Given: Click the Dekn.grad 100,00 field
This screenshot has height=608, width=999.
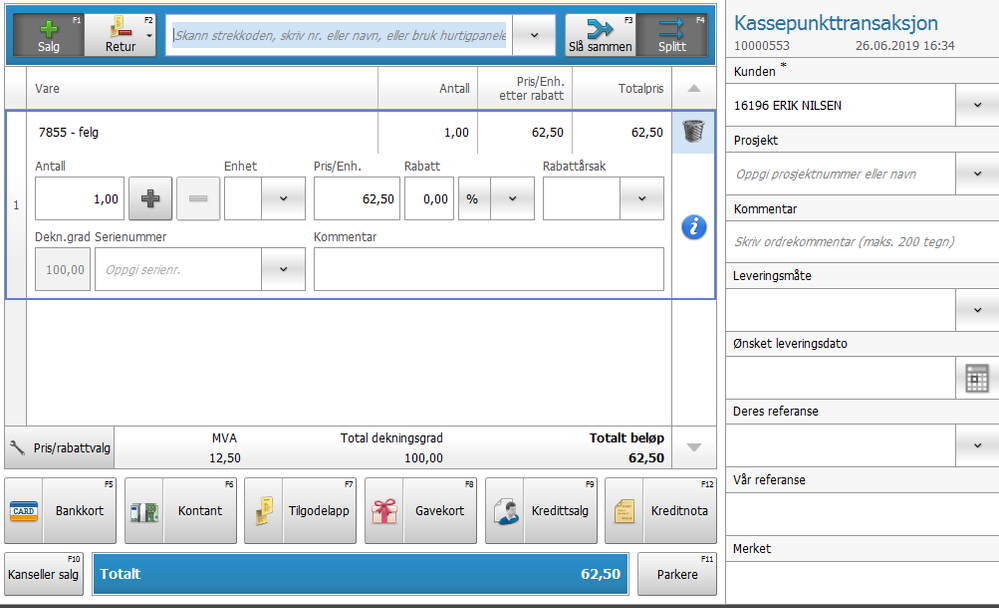Looking at the screenshot, I should 63,270.
